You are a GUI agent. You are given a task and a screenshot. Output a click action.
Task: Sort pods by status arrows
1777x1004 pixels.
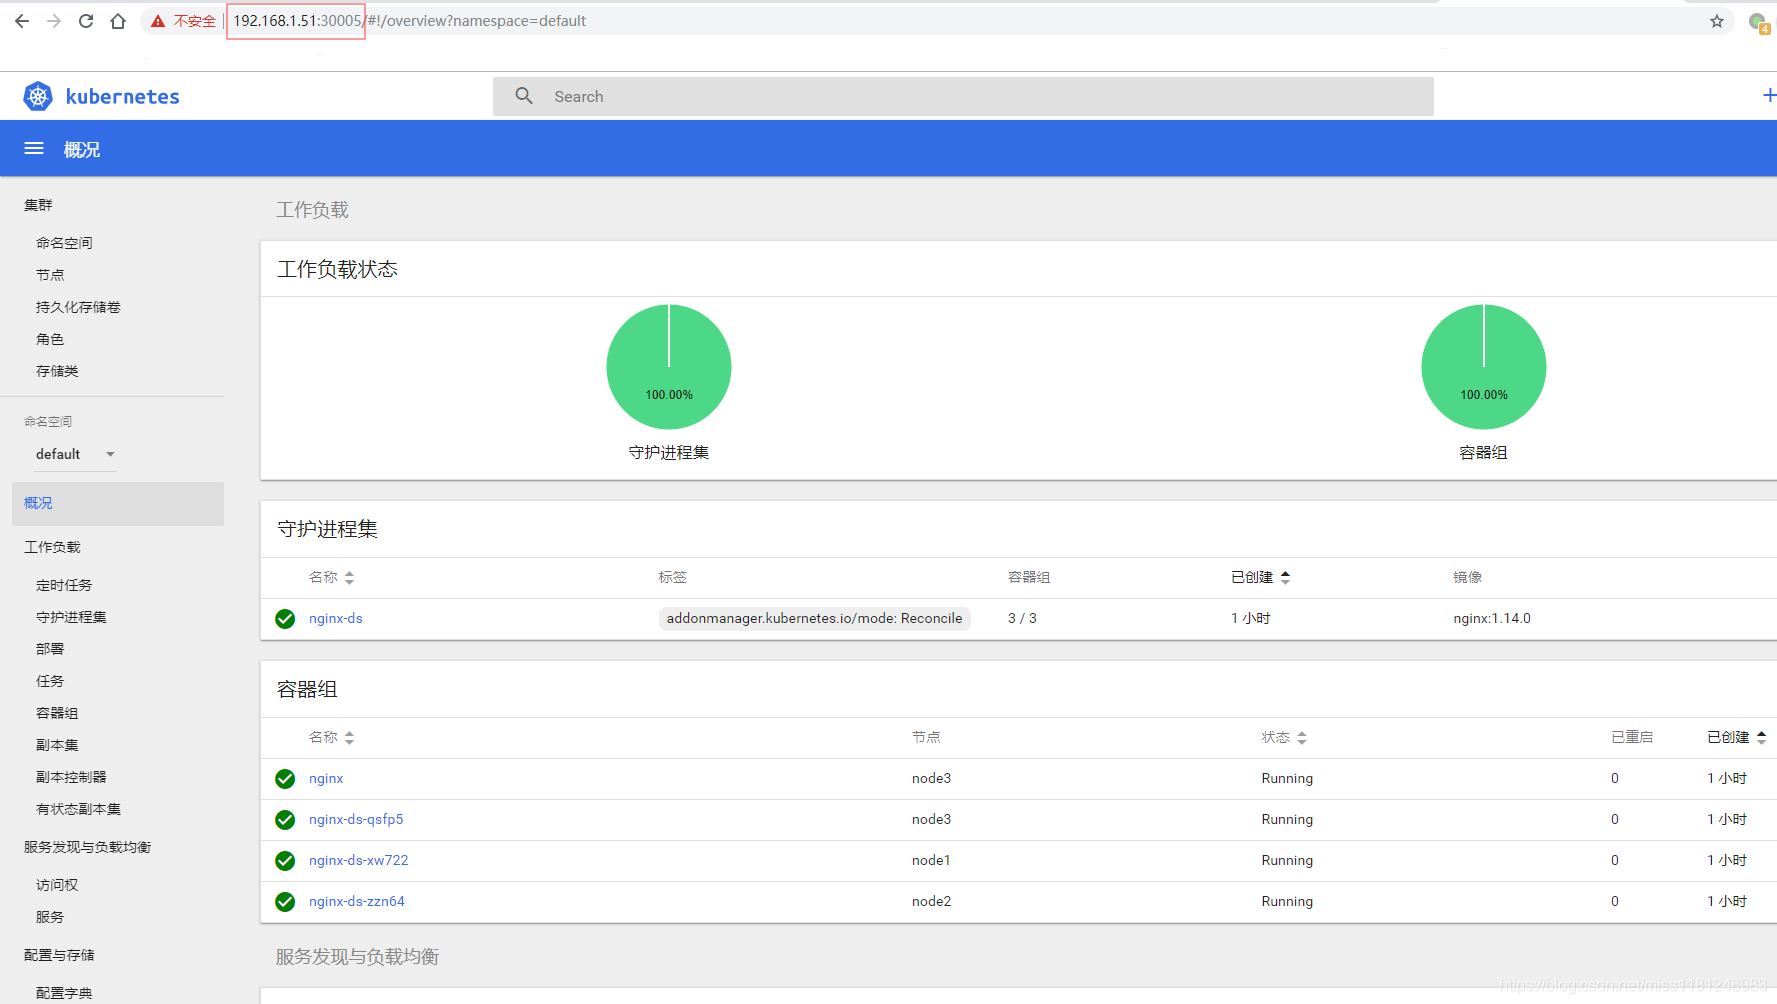(x=1301, y=738)
